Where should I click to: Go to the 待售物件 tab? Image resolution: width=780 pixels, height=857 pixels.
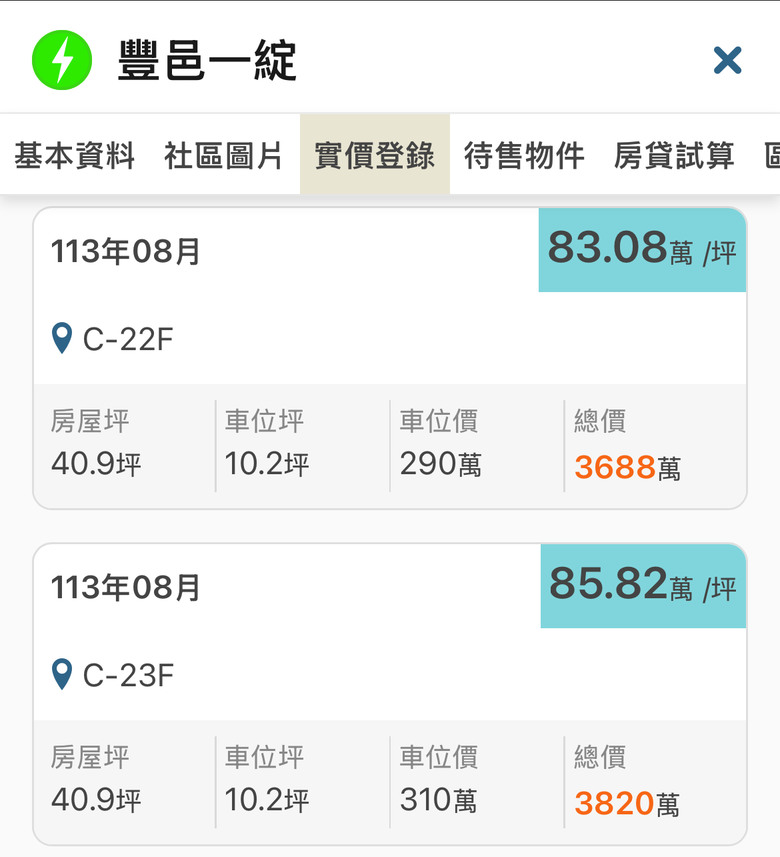(524, 155)
